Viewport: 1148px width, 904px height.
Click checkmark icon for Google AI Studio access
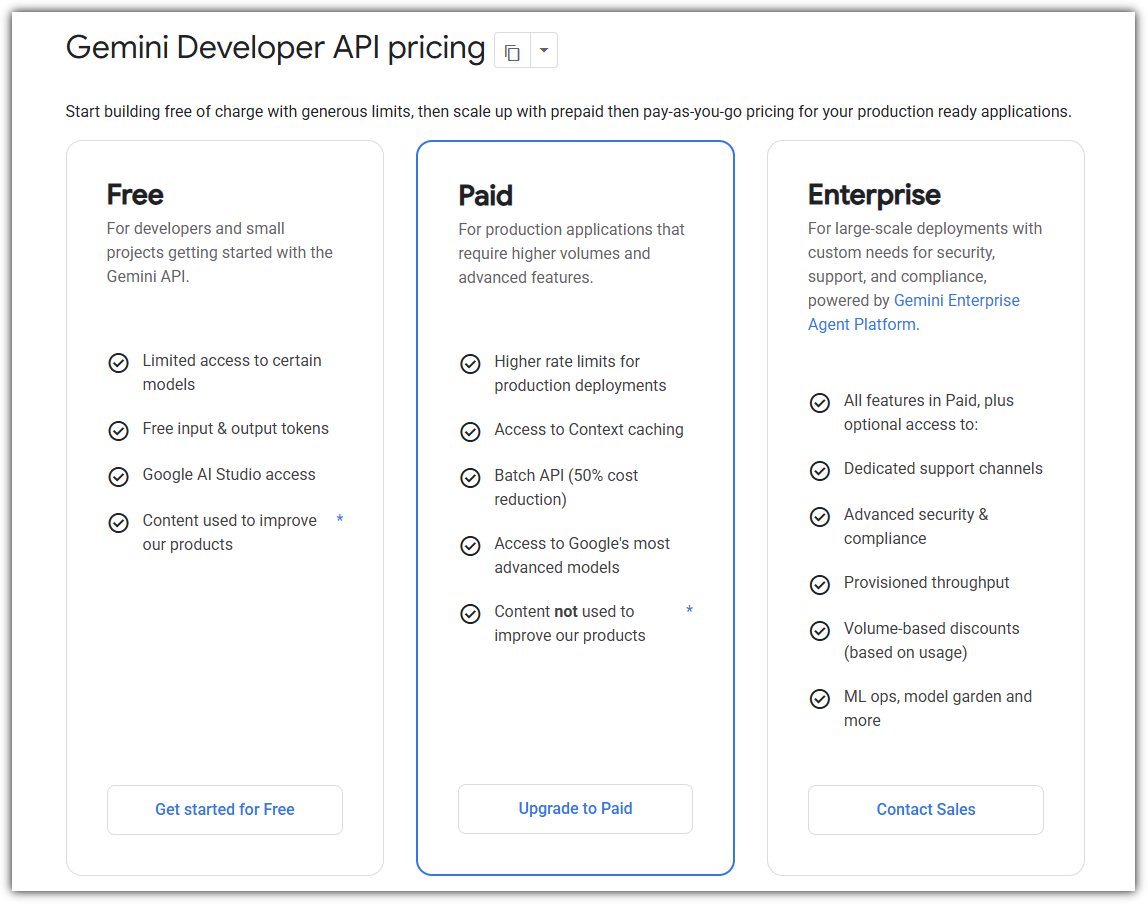click(x=119, y=477)
